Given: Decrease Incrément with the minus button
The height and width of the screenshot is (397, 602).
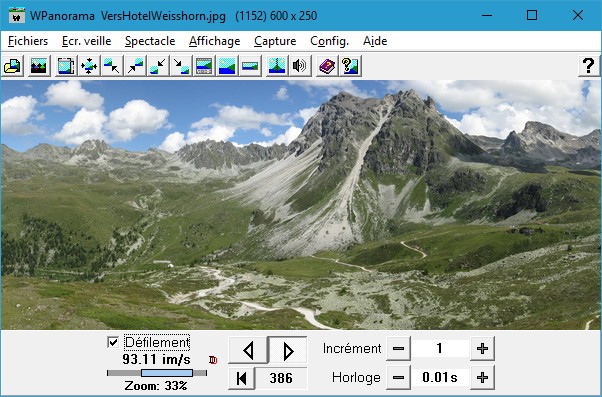Looking at the screenshot, I should tap(399, 349).
